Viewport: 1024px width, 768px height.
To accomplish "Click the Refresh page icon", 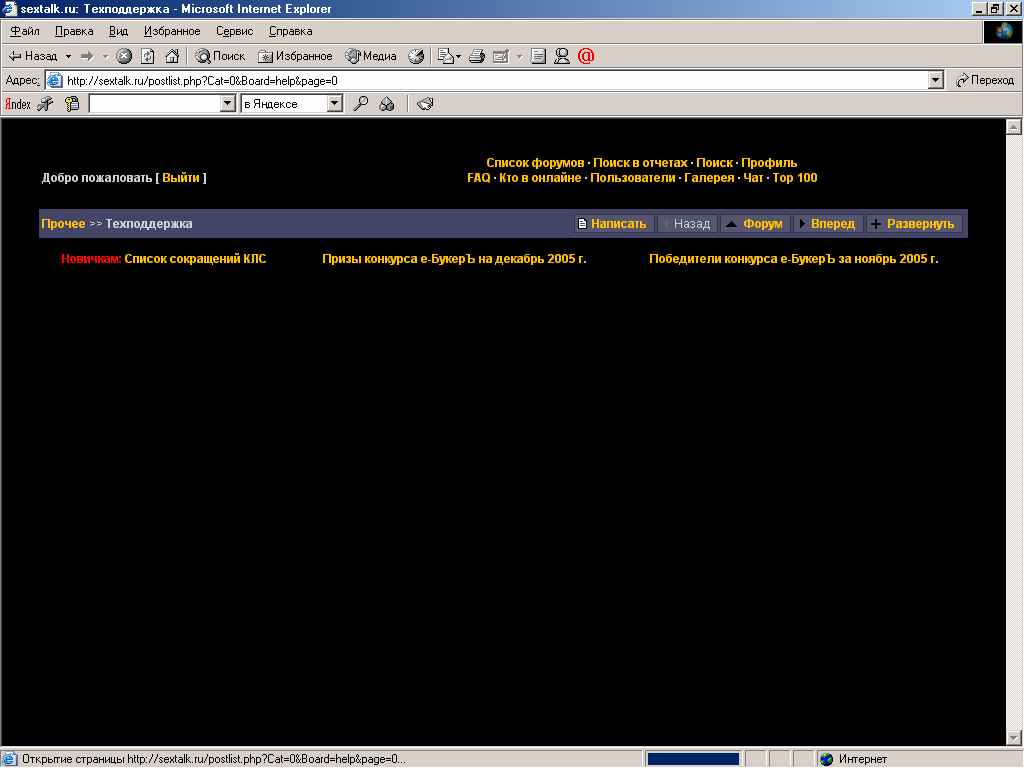I will 148,56.
